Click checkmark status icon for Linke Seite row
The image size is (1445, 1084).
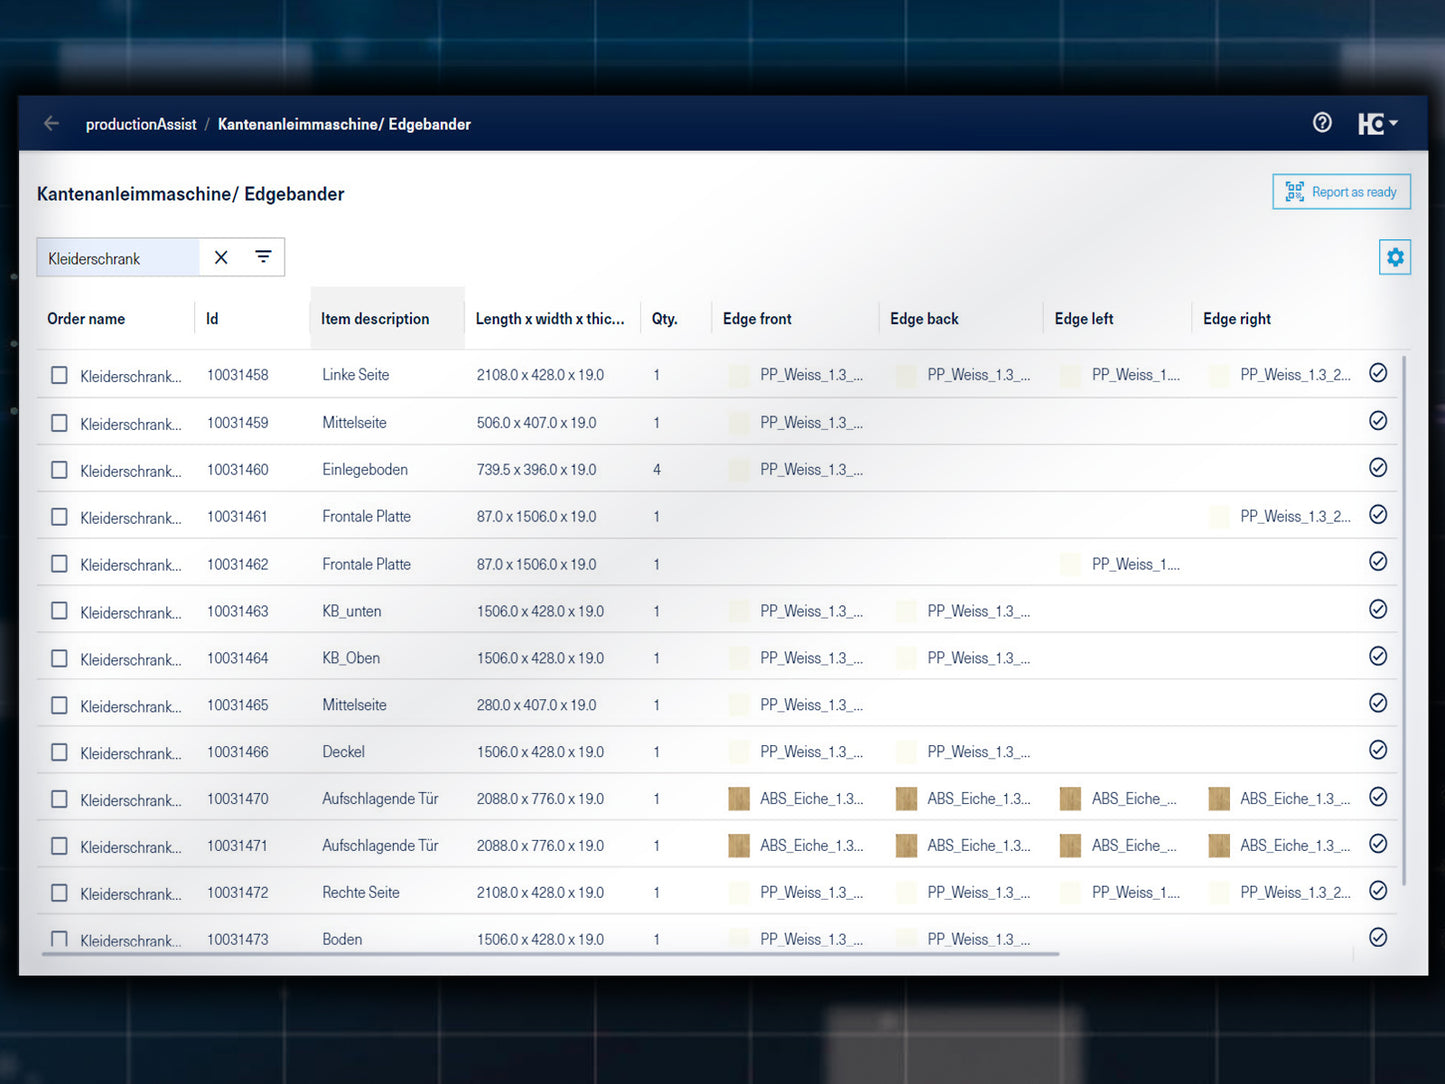pos(1377,373)
